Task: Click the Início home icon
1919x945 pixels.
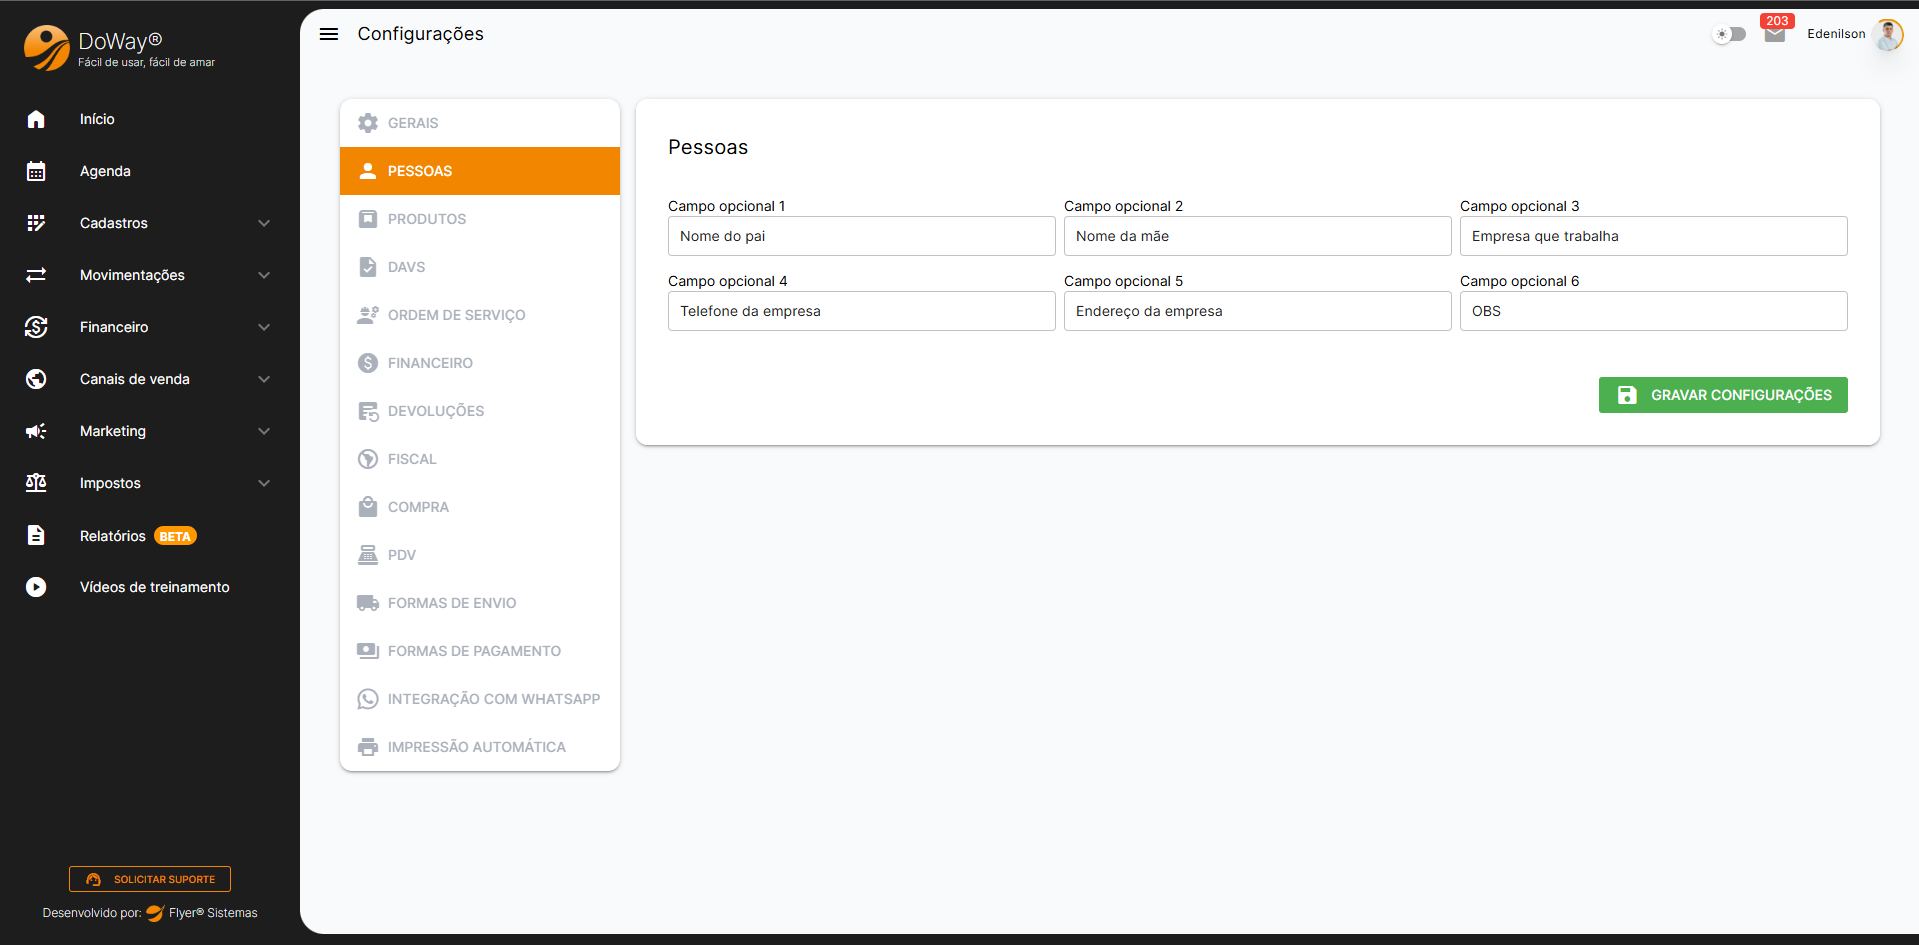Action: [36, 119]
